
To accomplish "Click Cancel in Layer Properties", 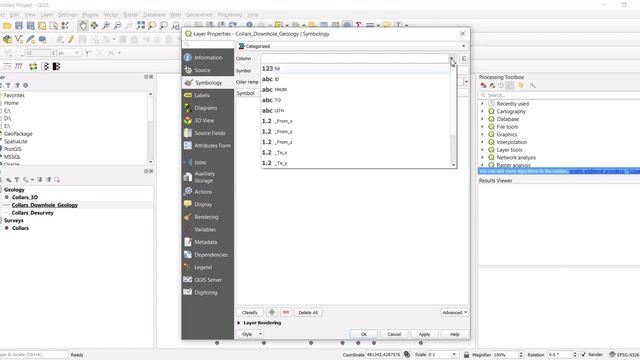I will pyautogui.click(x=394, y=334).
